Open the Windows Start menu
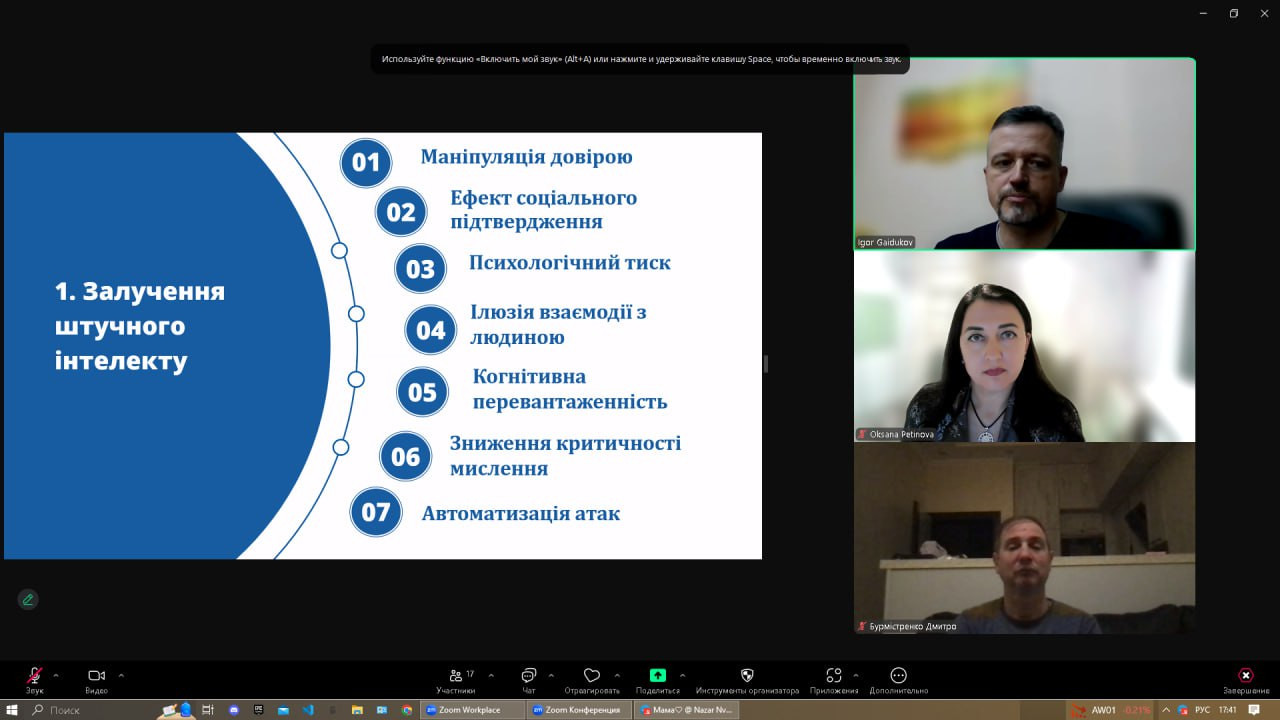 12,710
